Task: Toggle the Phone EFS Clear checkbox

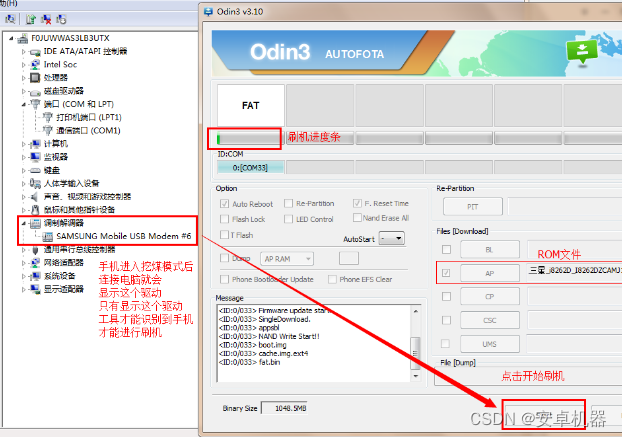Action: tap(332, 279)
